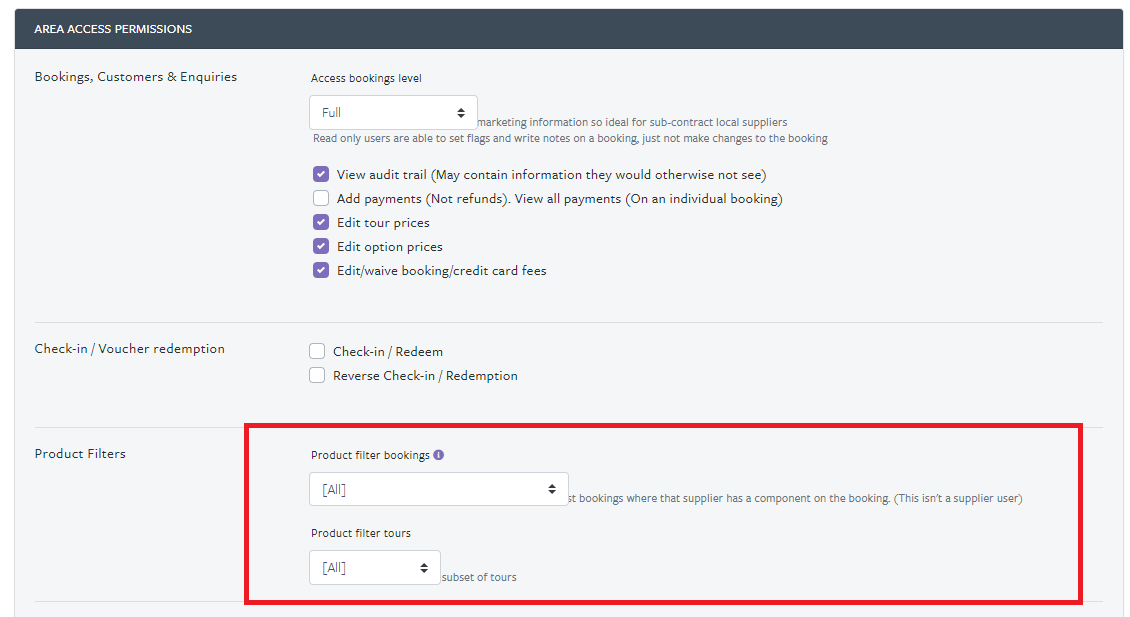Click the Product filter tours field label
The width and height of the screenshot is (1130, 617).
(x=360, y=533)
